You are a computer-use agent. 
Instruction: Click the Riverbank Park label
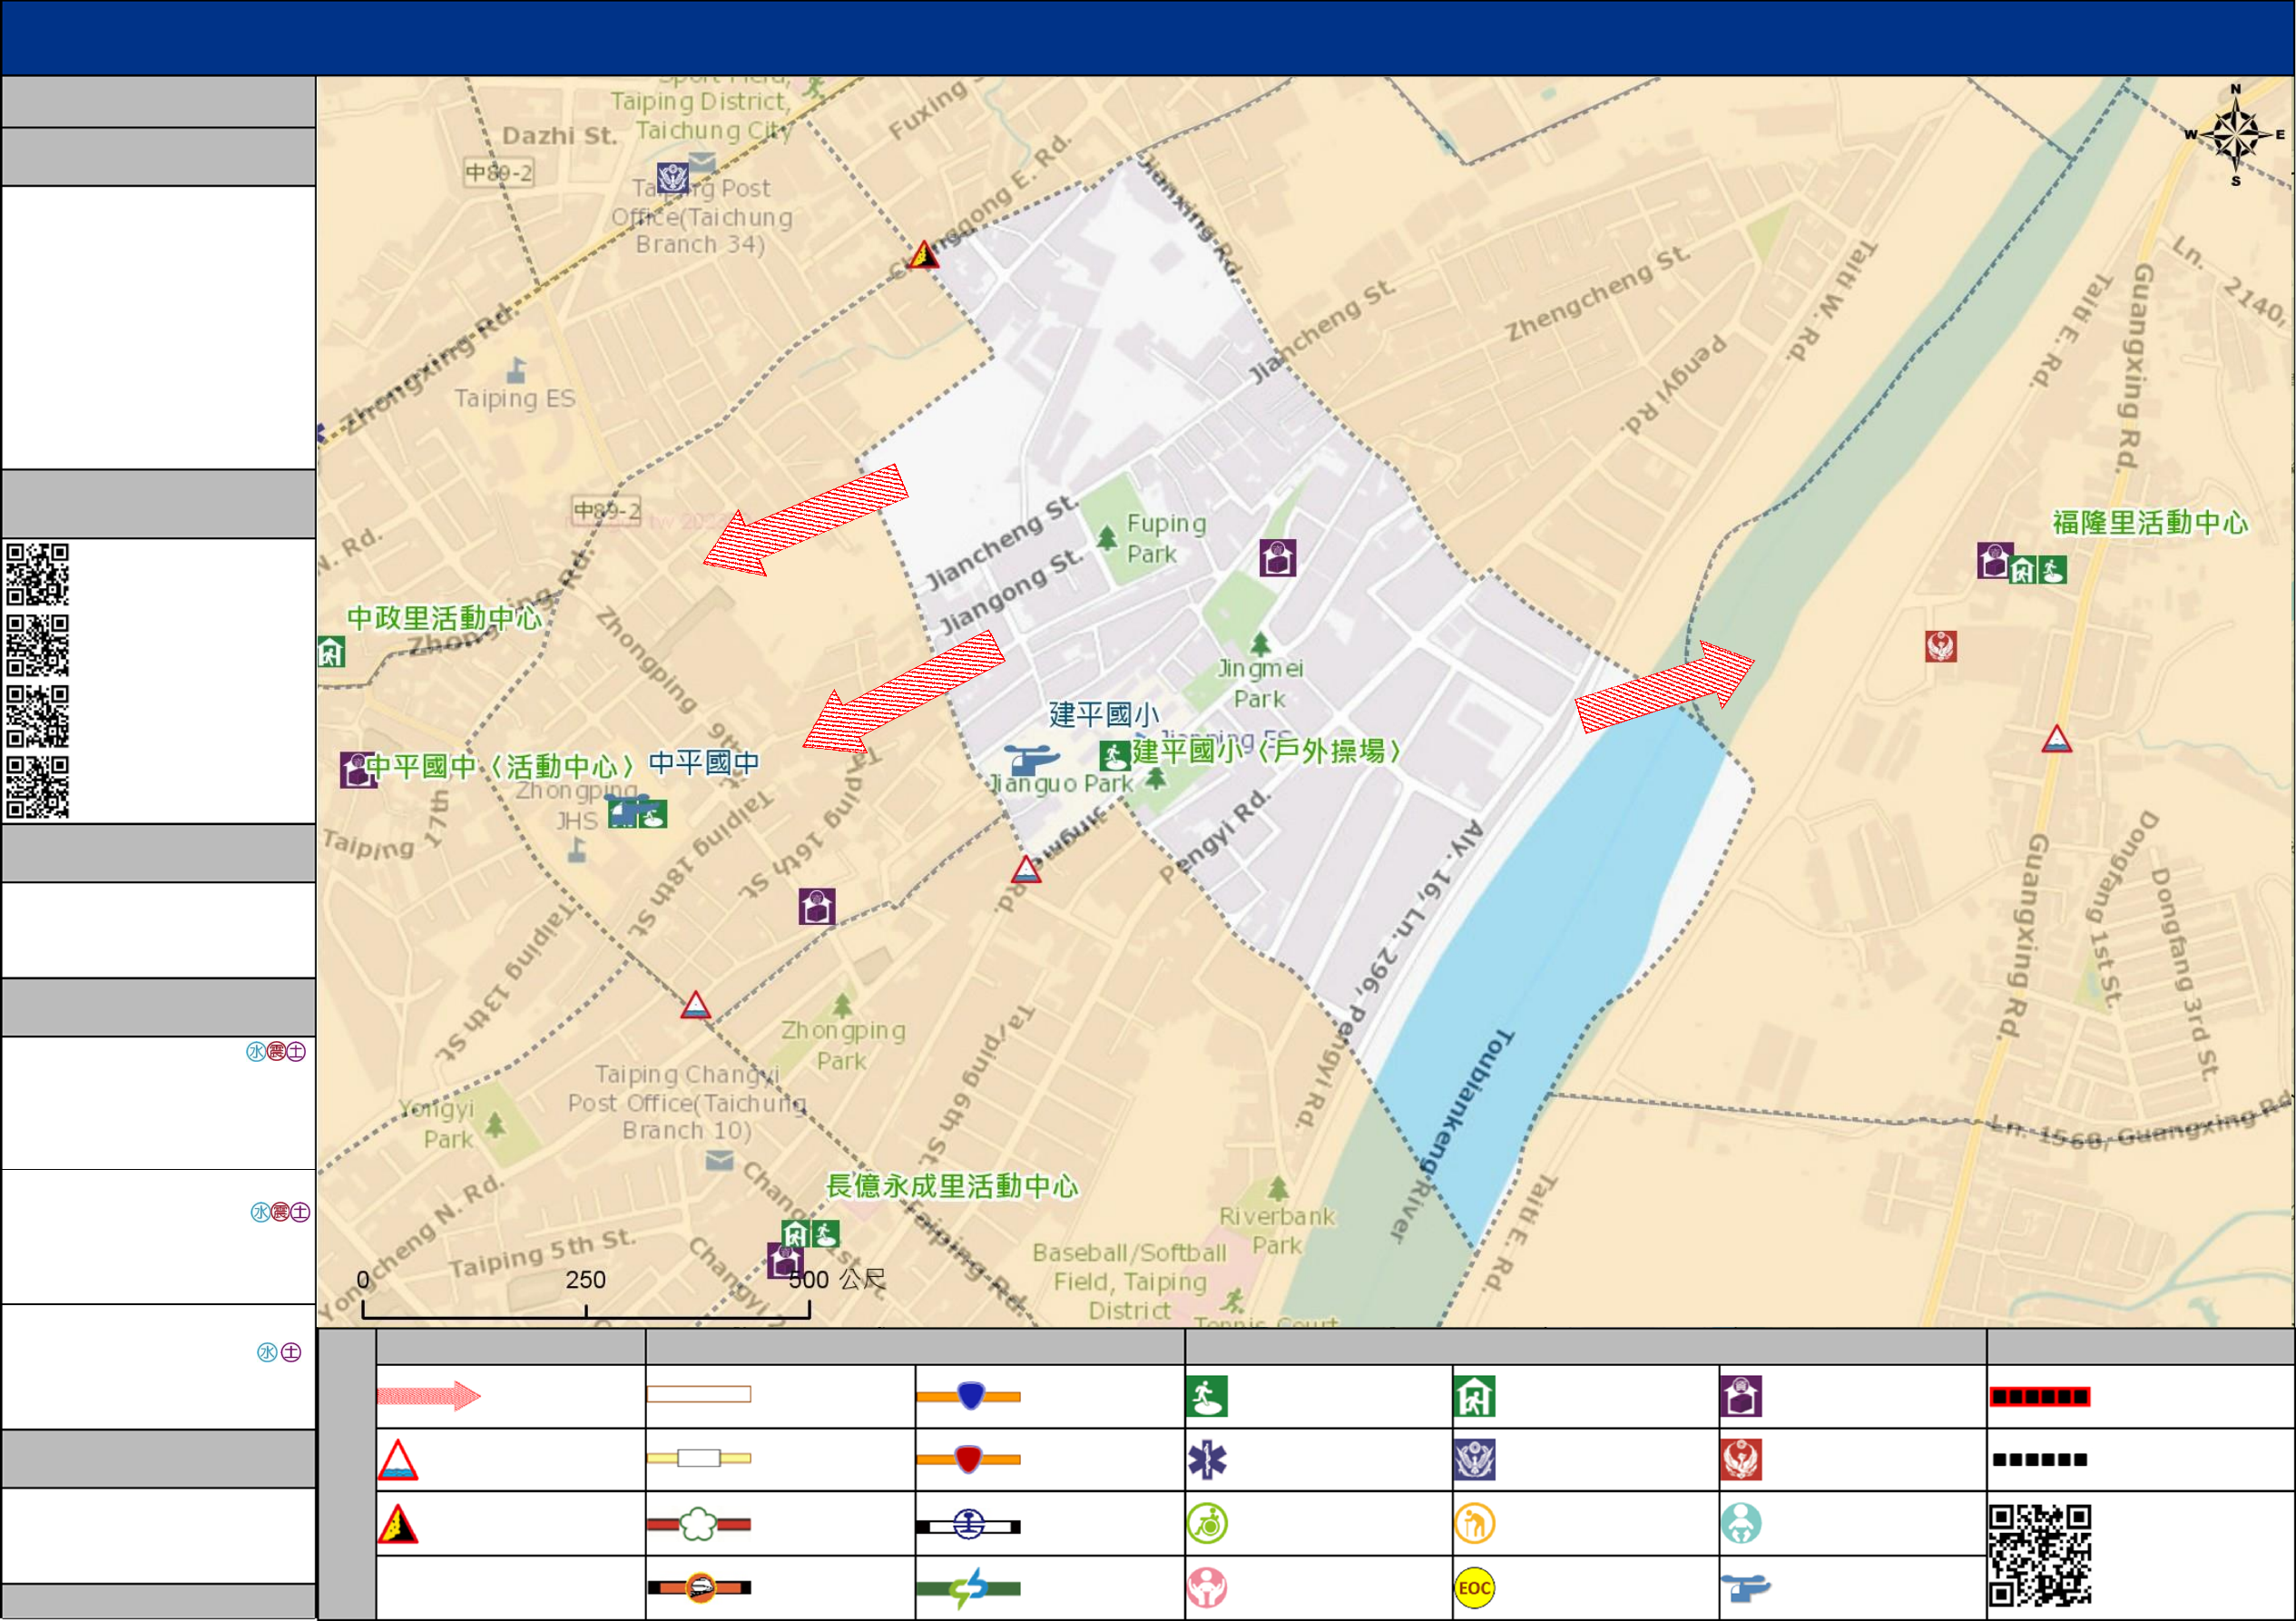(1277, 1231)
